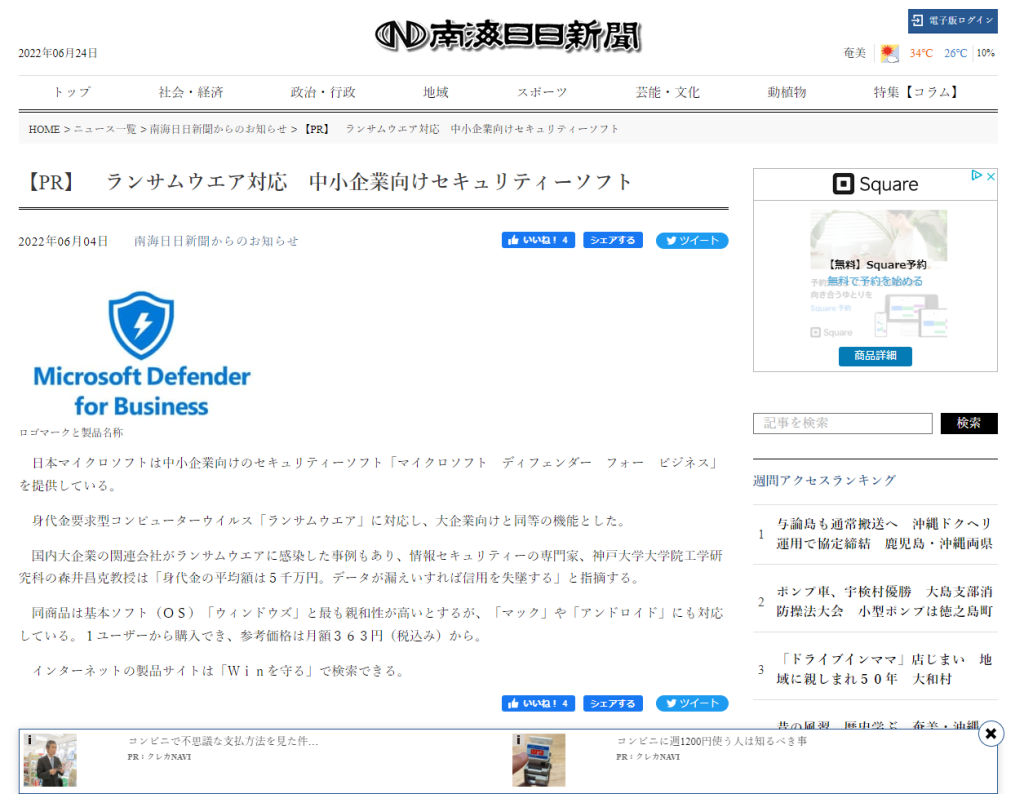The height and width of the screenshot is (794, 1024).
Task: Click the info icon on the left bottom ad
Action: 29,739
